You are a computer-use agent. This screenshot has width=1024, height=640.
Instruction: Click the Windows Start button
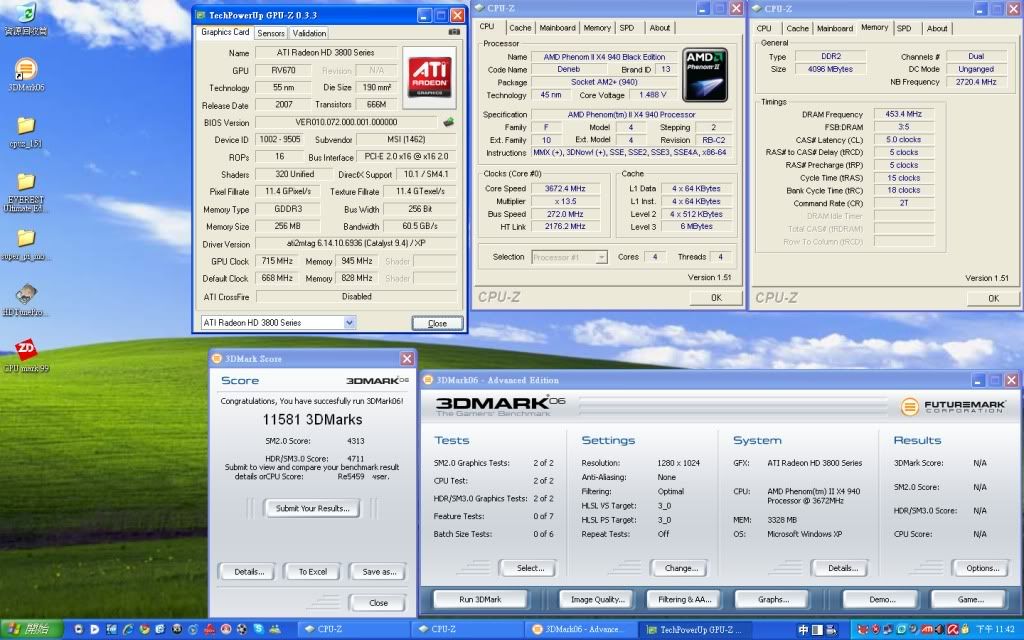[x=31, y=629]
